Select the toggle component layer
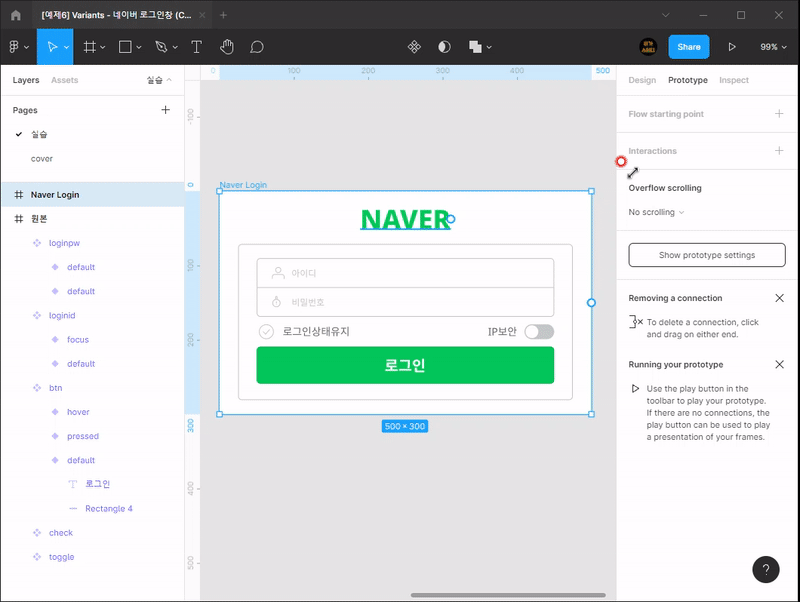800x602 pixels. tap(92, 557)
